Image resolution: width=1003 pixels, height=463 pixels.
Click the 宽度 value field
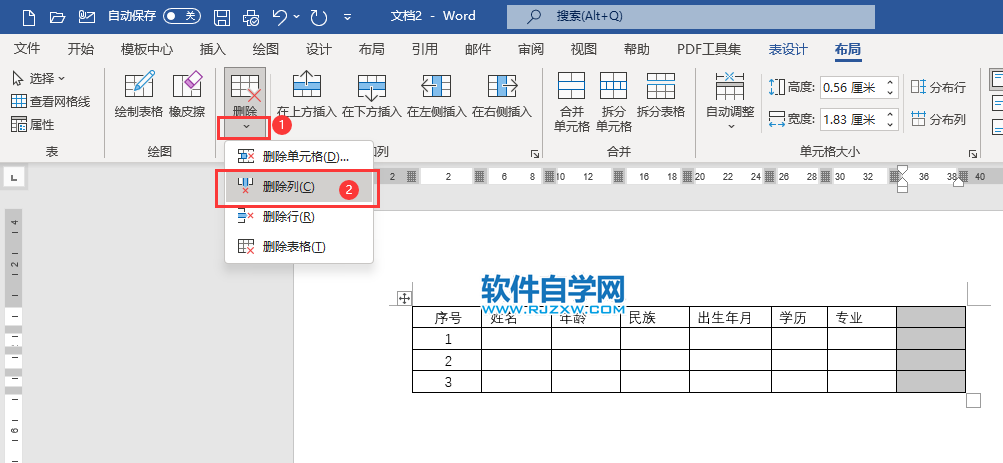pyautogui.click(x=849, y=119)
